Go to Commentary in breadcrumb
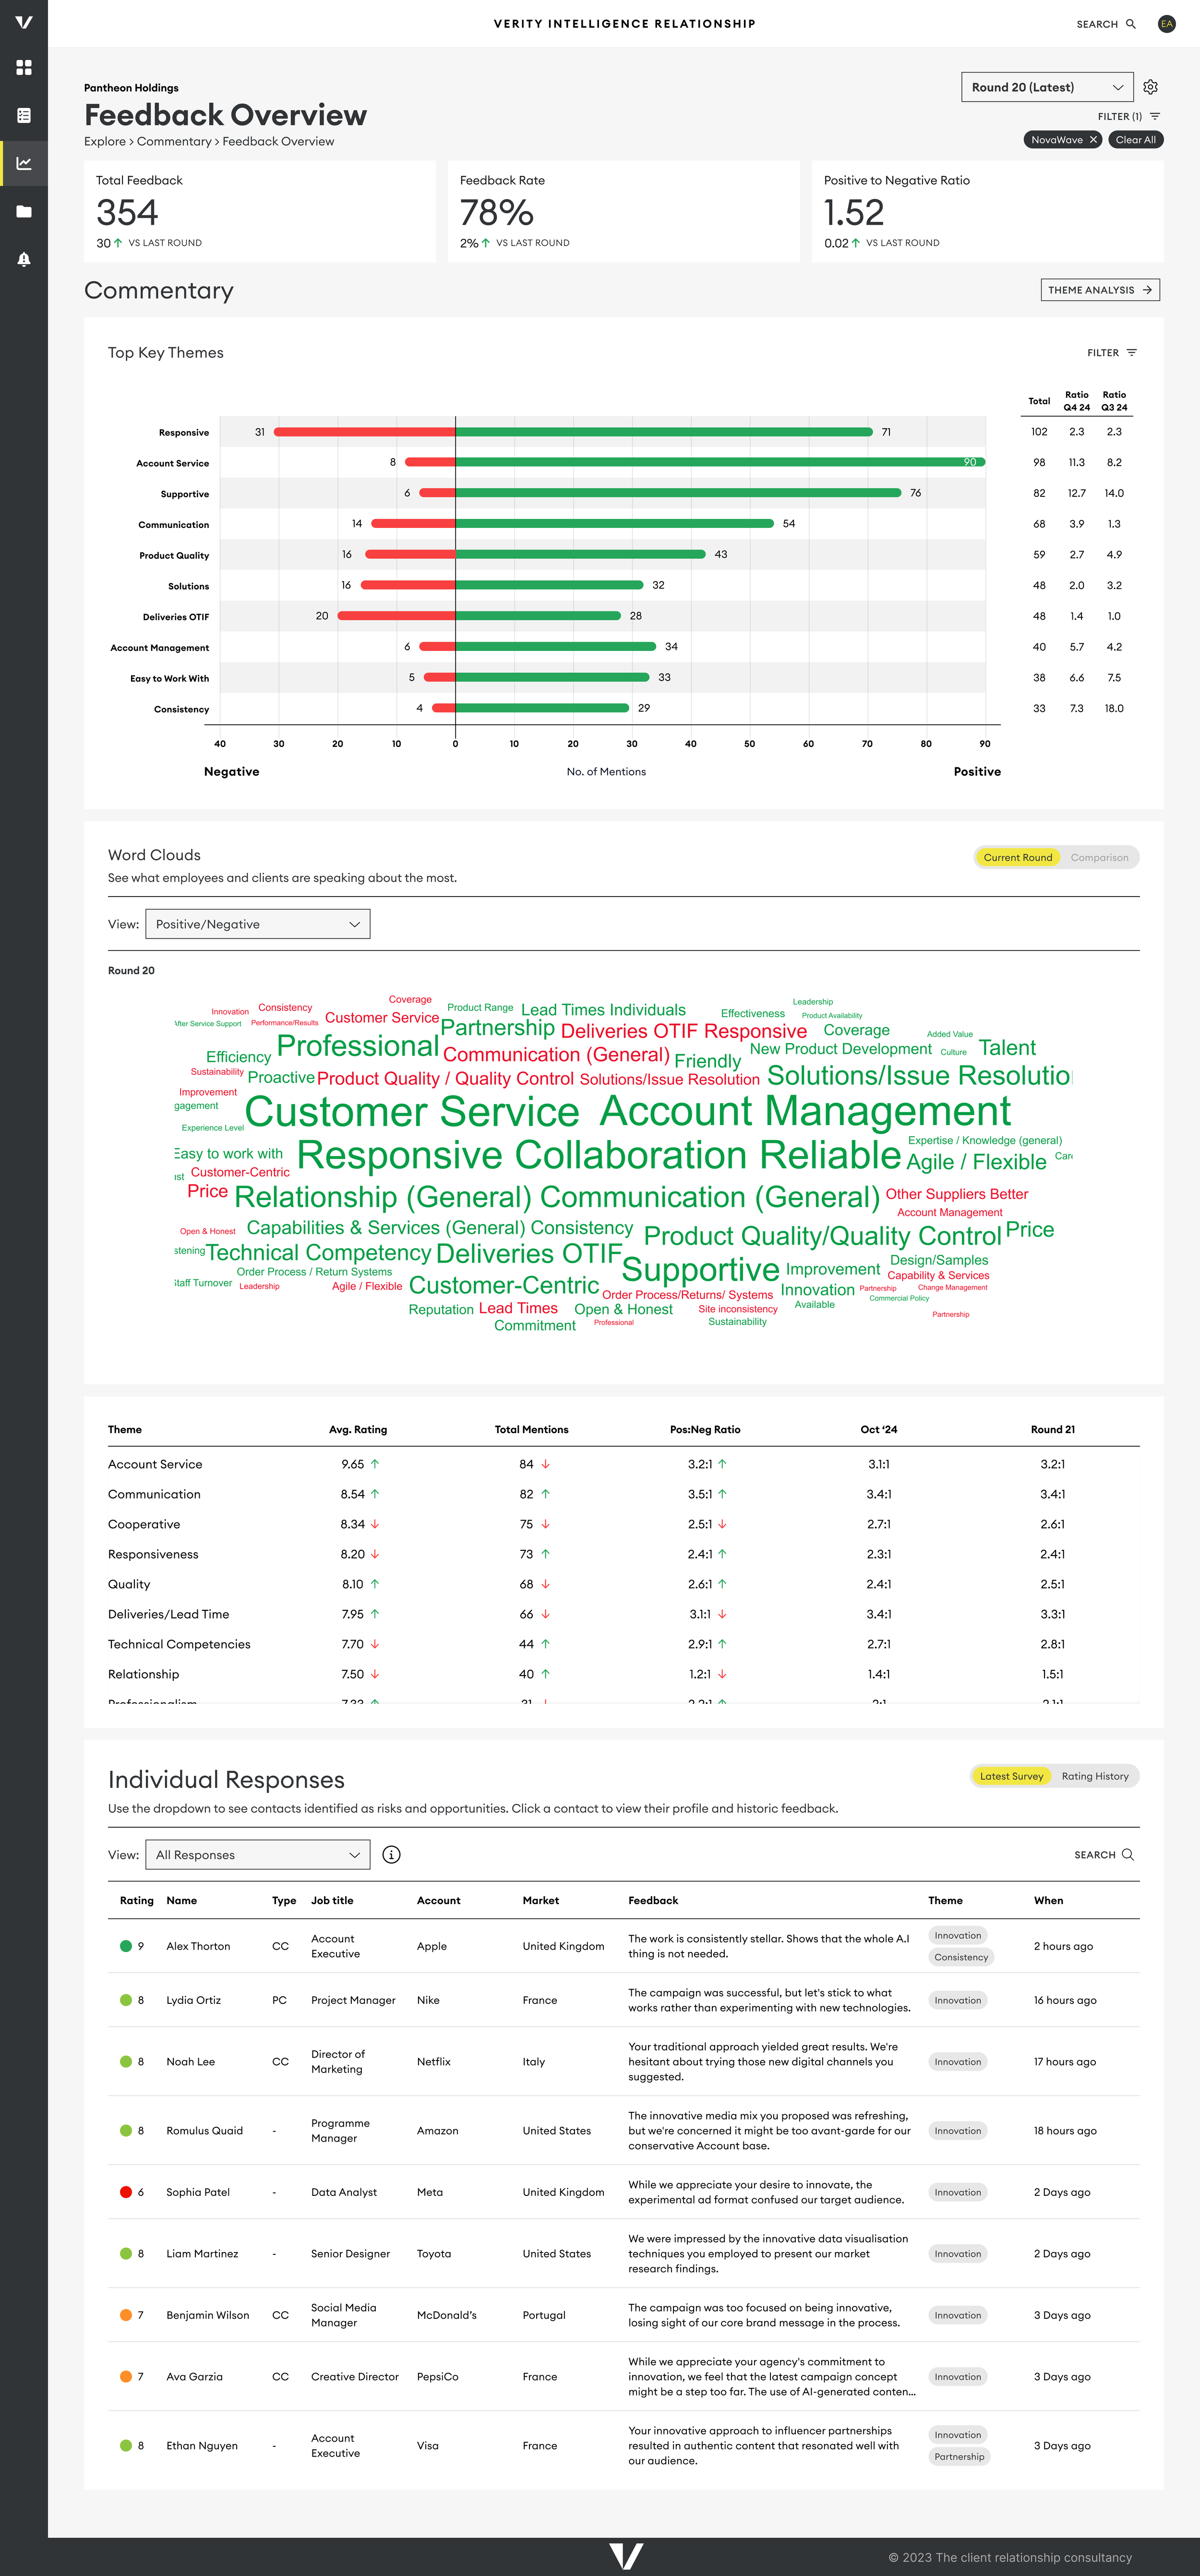1200x2576 pixels. [174, 141]
